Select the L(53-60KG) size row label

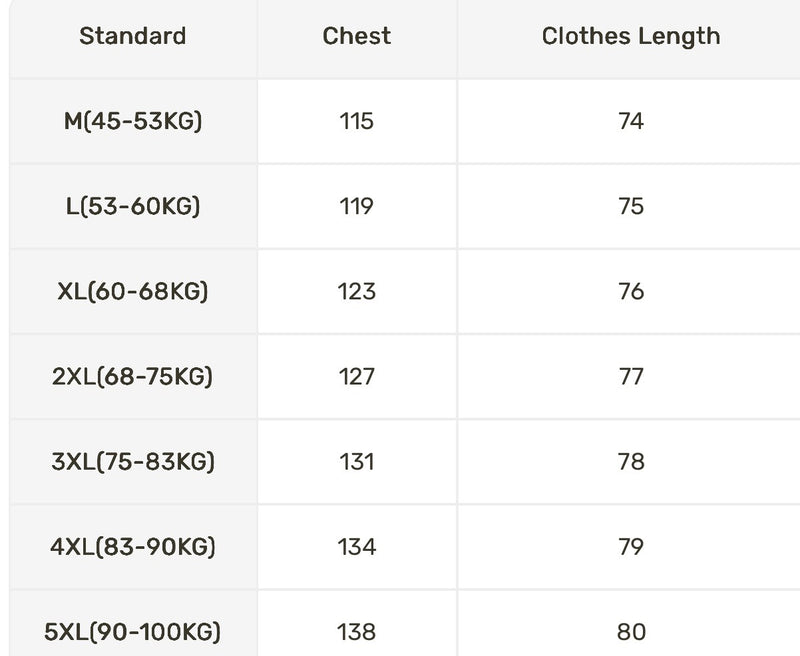point(133,206)
